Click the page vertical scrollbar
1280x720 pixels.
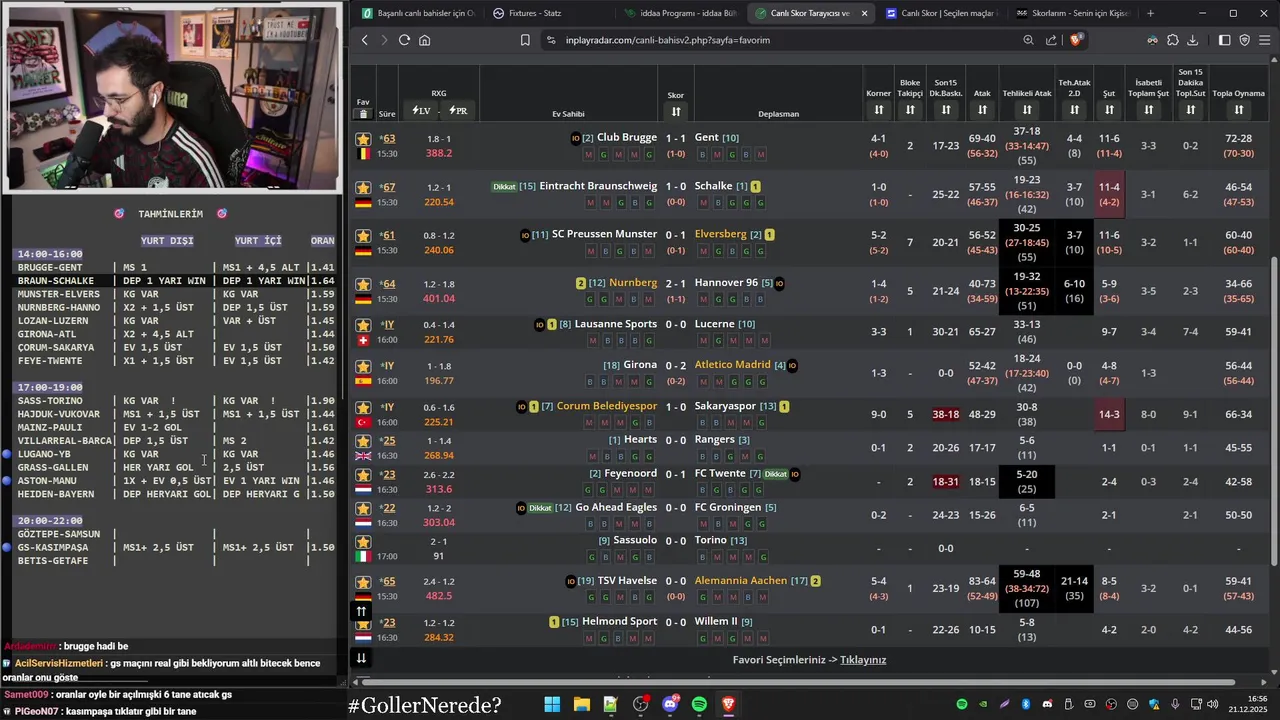click(x=1274, y=411)
